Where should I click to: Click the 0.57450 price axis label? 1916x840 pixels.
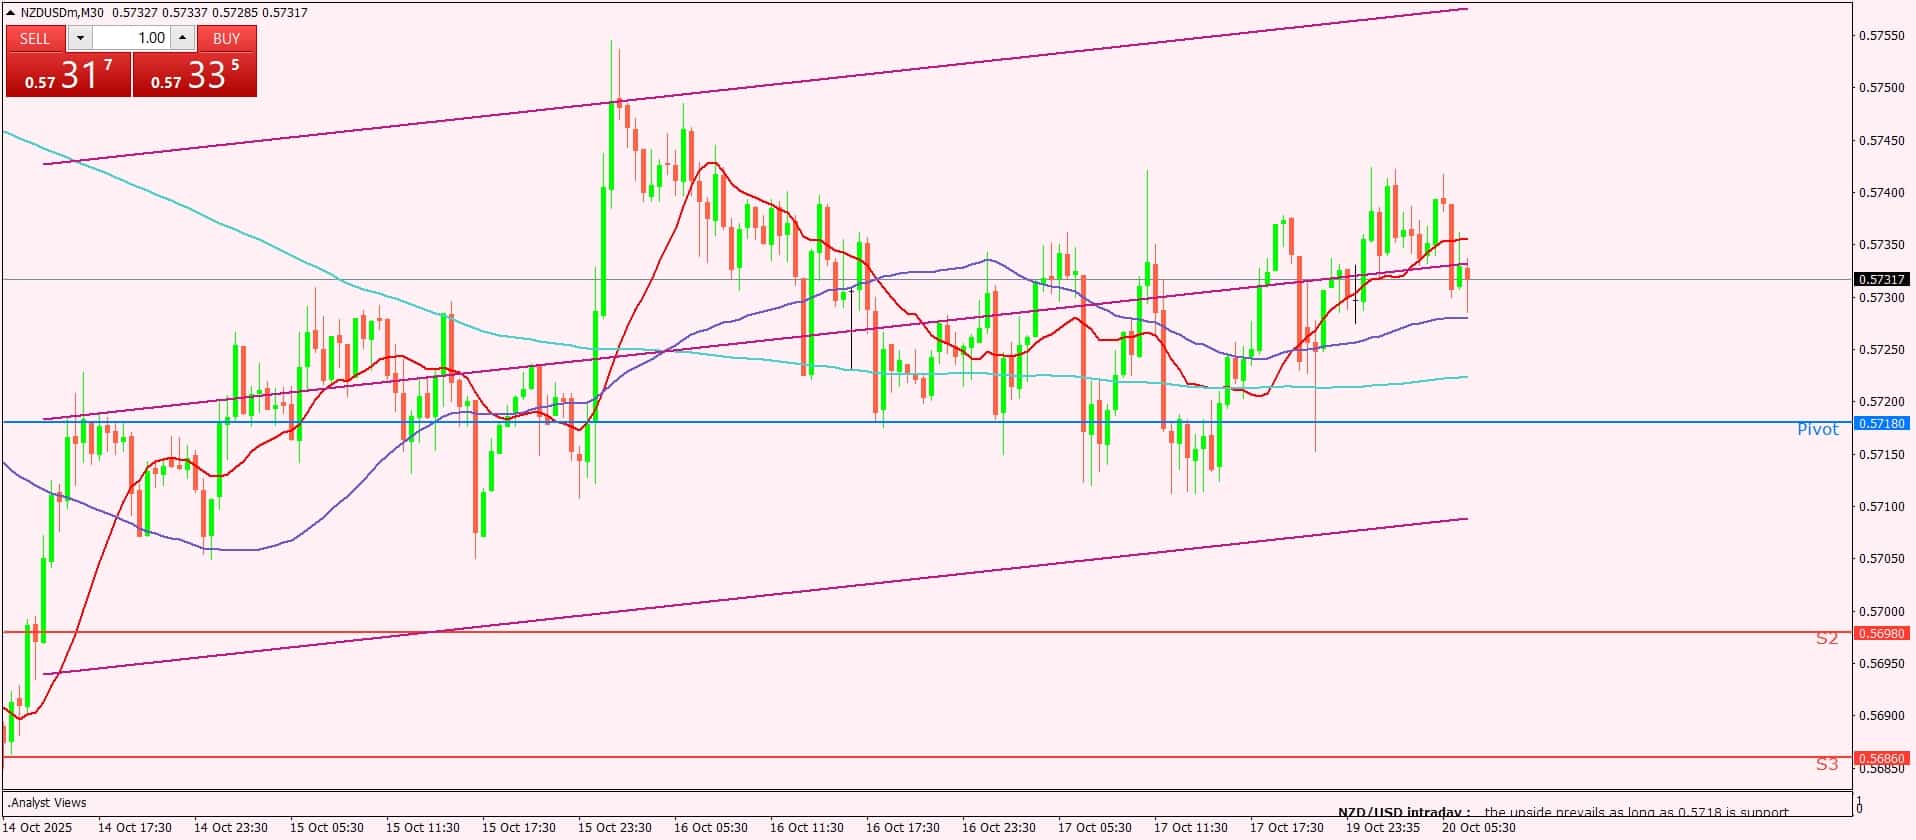point(1881,141)
